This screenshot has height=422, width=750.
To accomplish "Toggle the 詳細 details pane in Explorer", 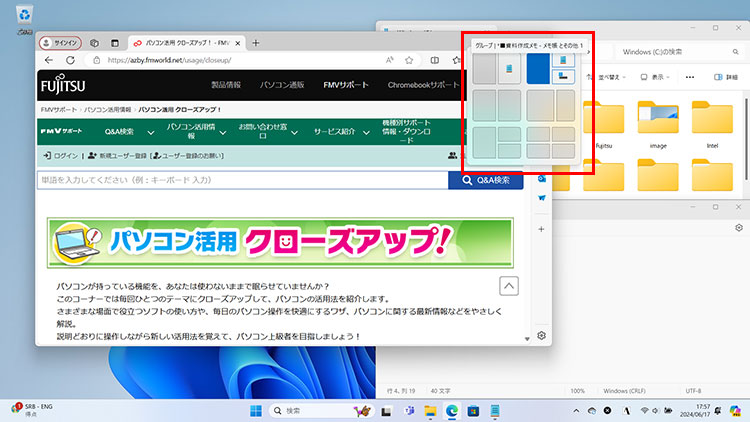I will (x=726, y=76).
